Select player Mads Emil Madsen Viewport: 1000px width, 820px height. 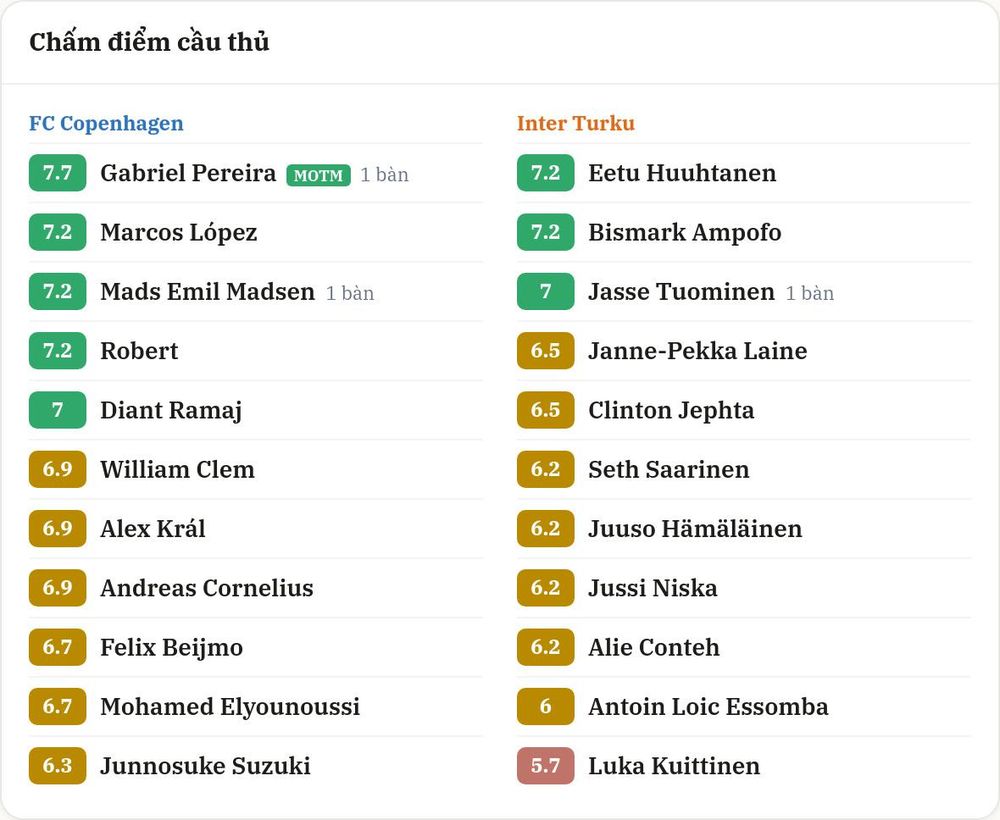coord(207,291)
